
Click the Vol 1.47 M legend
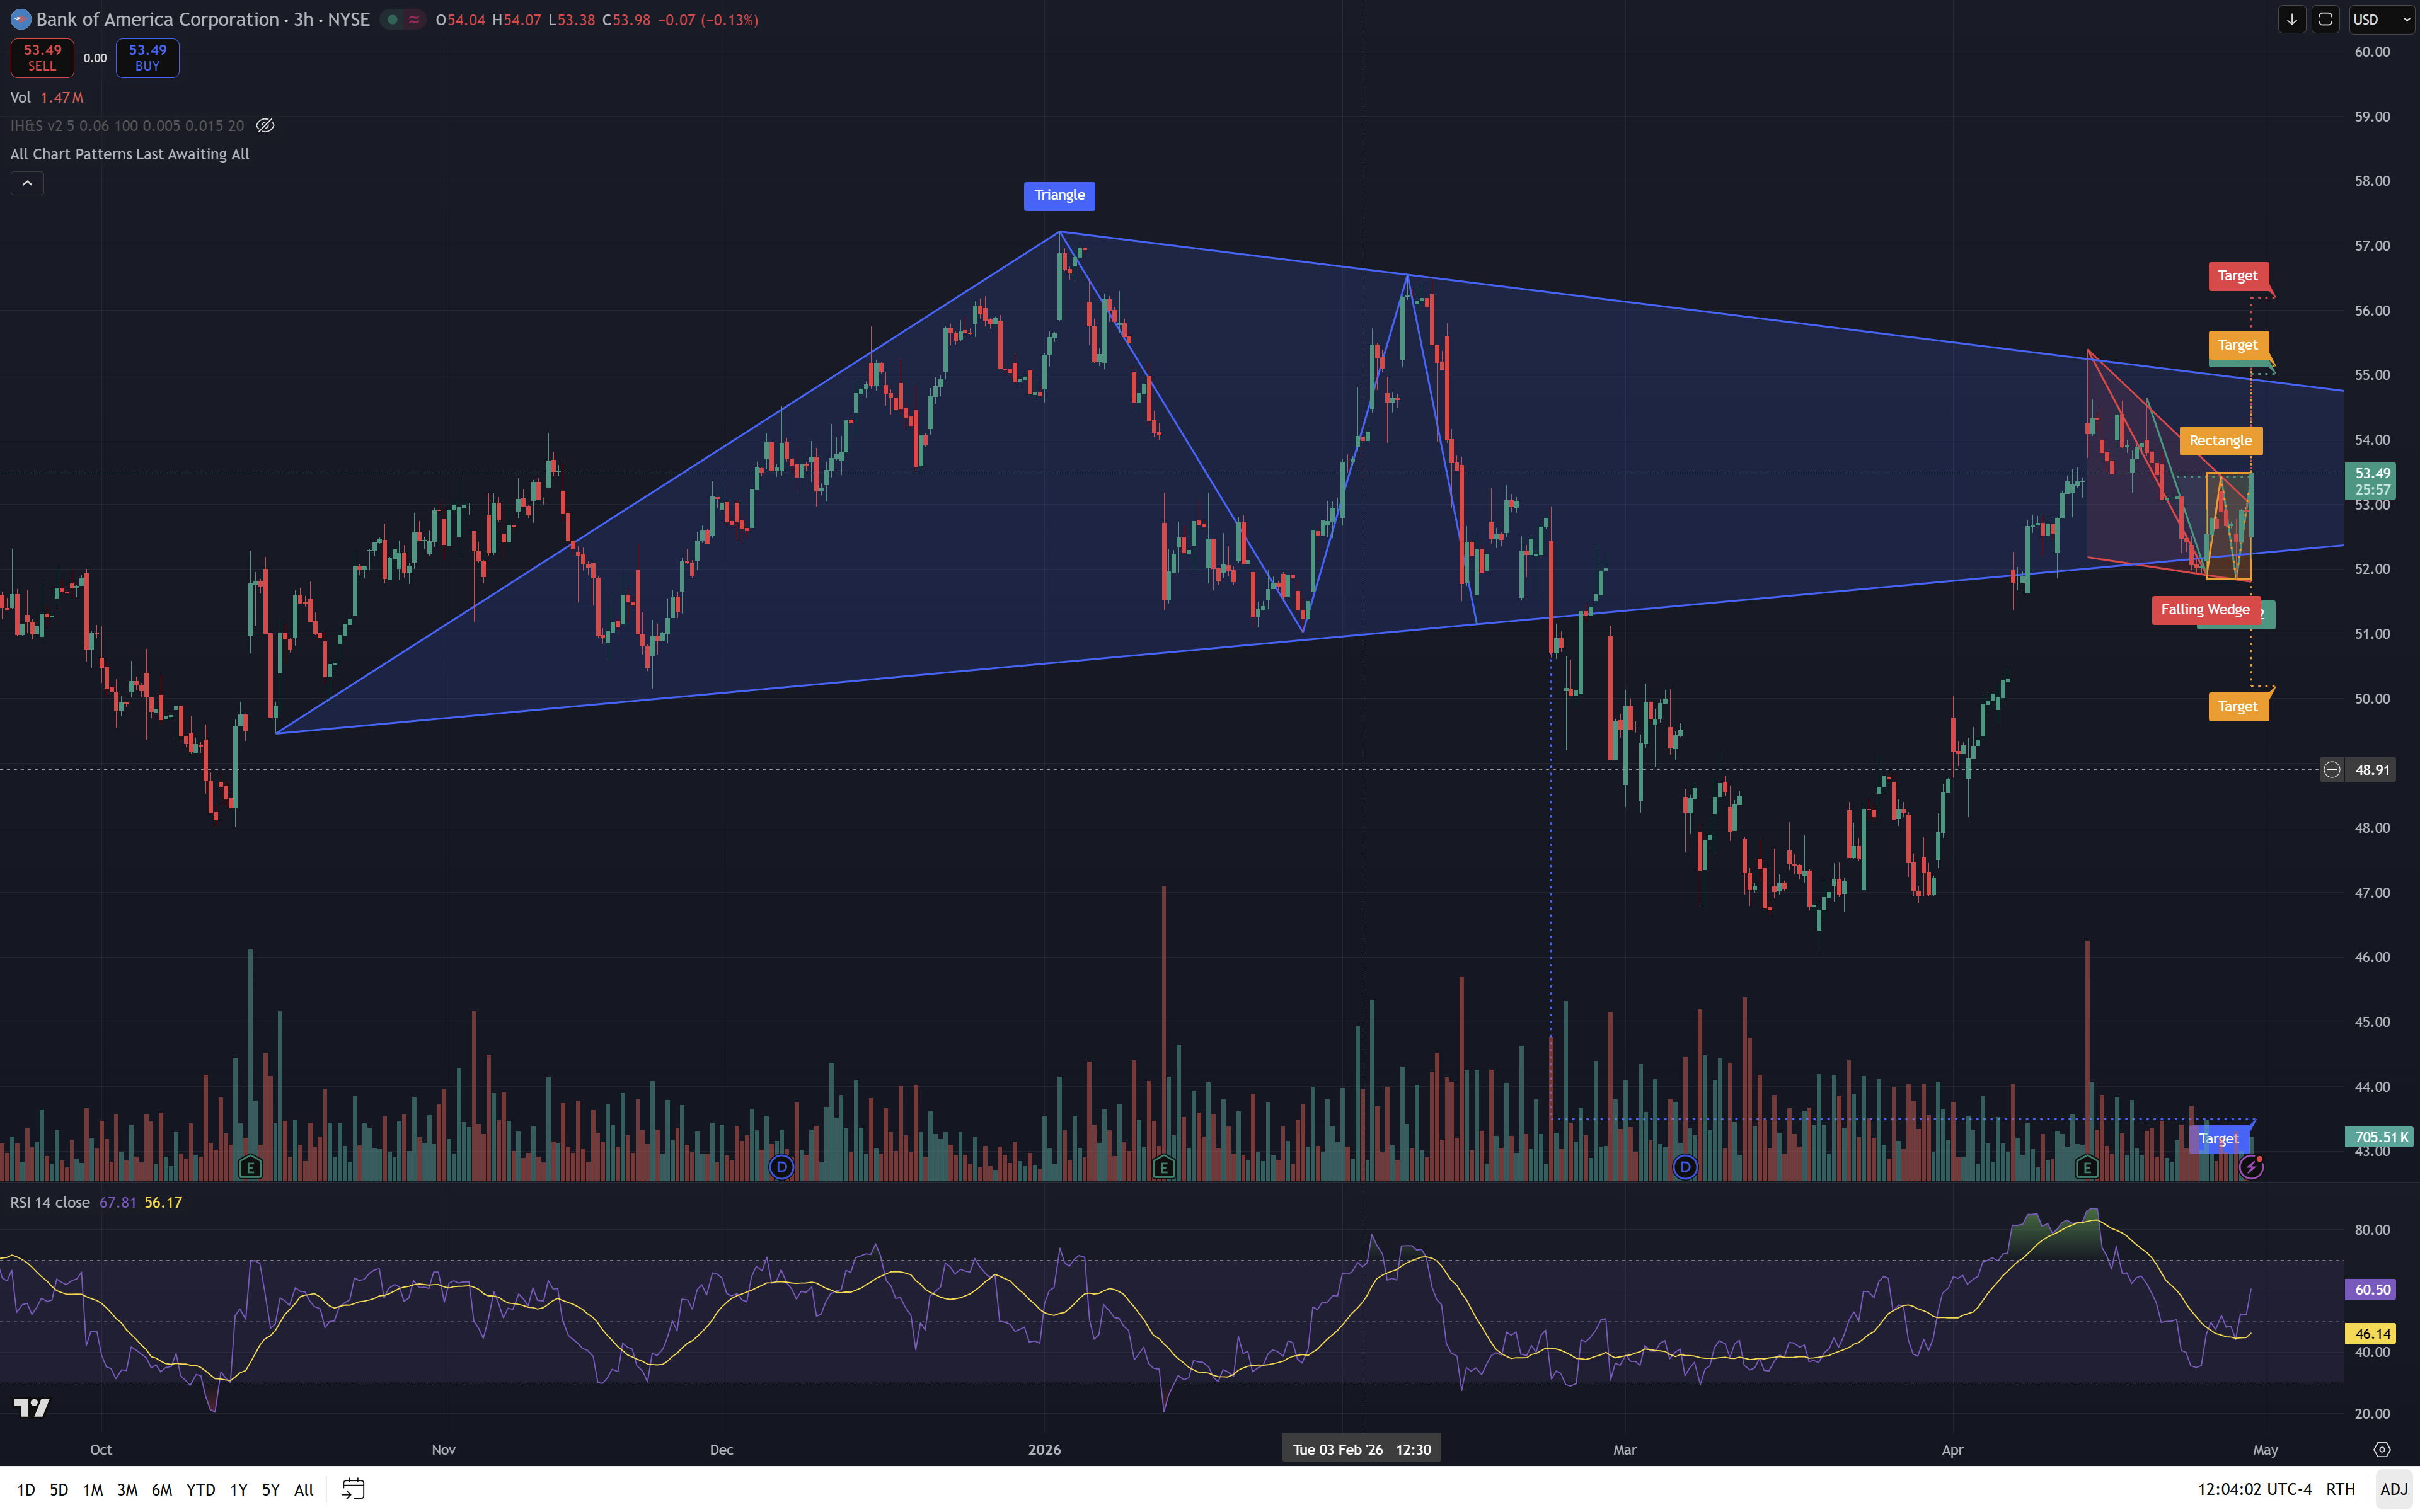[47, 98]
